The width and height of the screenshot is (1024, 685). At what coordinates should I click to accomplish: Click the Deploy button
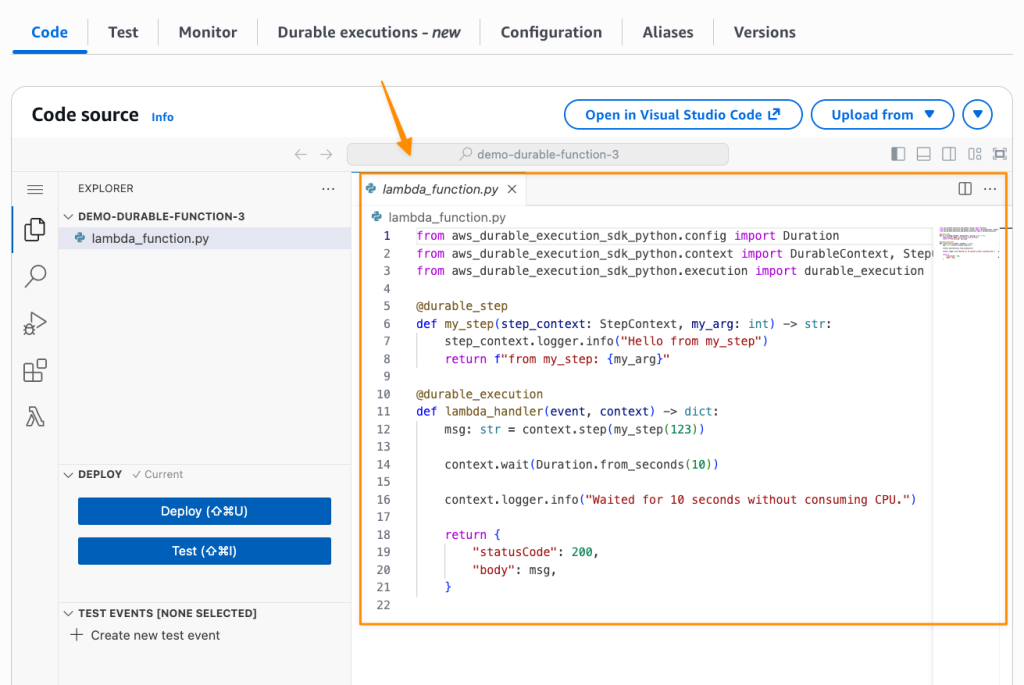tap(204, 511)
